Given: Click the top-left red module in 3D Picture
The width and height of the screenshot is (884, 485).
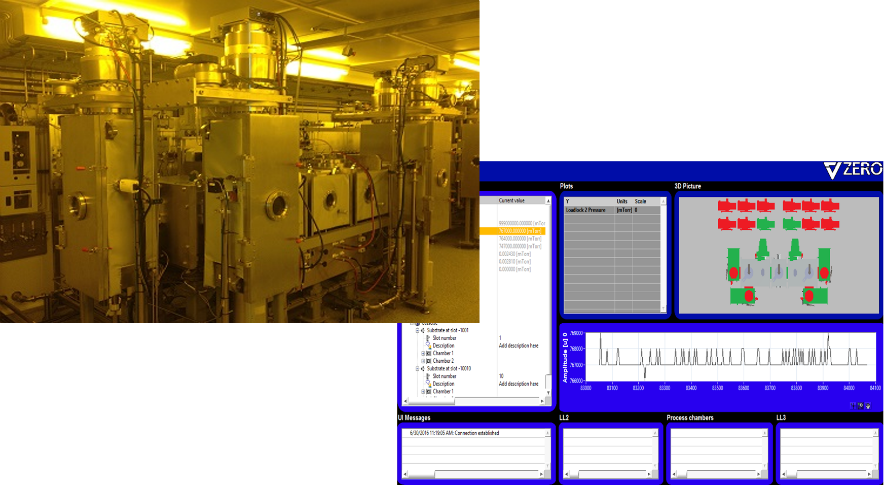Looking at the screenshot, I should click(x=727, y=205).
